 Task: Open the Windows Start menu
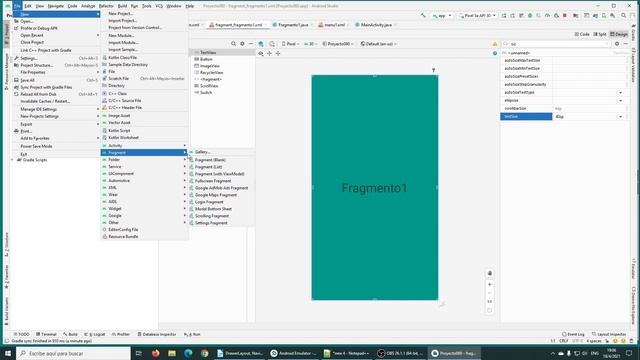pyautogui.click(x=8, y=353)
